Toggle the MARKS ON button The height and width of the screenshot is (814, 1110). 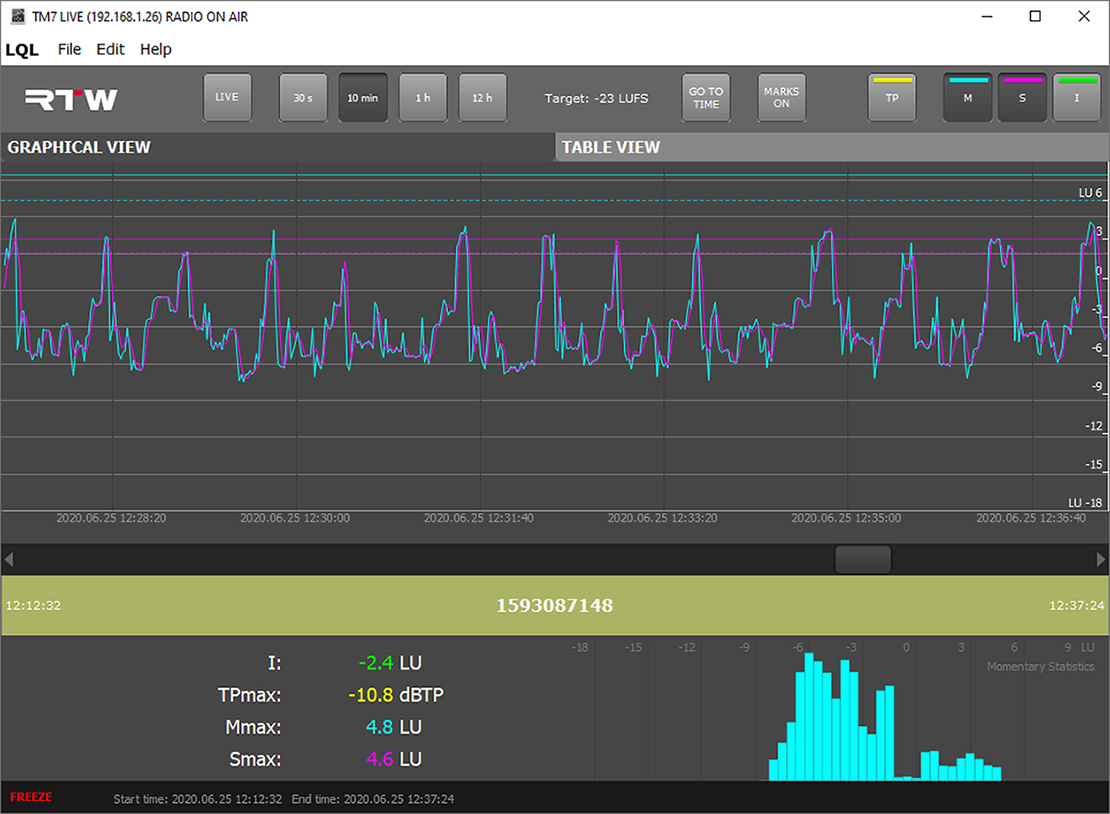tap(781, 98)
